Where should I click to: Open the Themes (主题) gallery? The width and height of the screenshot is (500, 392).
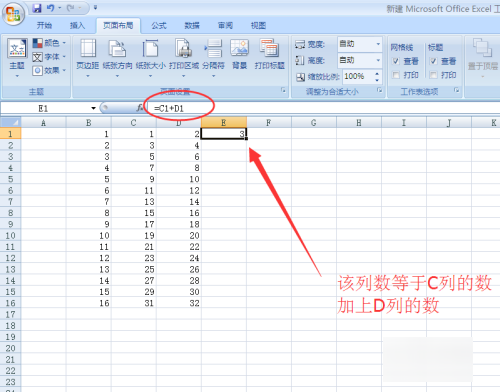(17, 58)
